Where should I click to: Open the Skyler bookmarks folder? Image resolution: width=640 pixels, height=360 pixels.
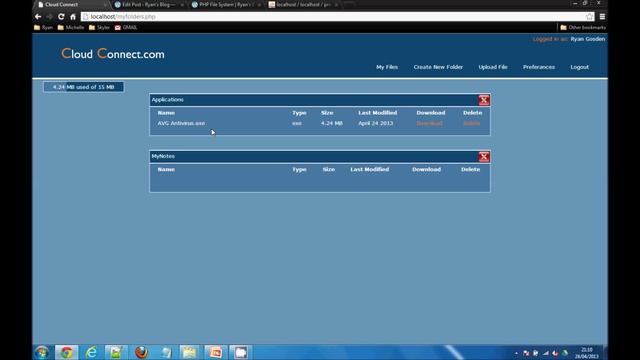click(x=99, y=28)
